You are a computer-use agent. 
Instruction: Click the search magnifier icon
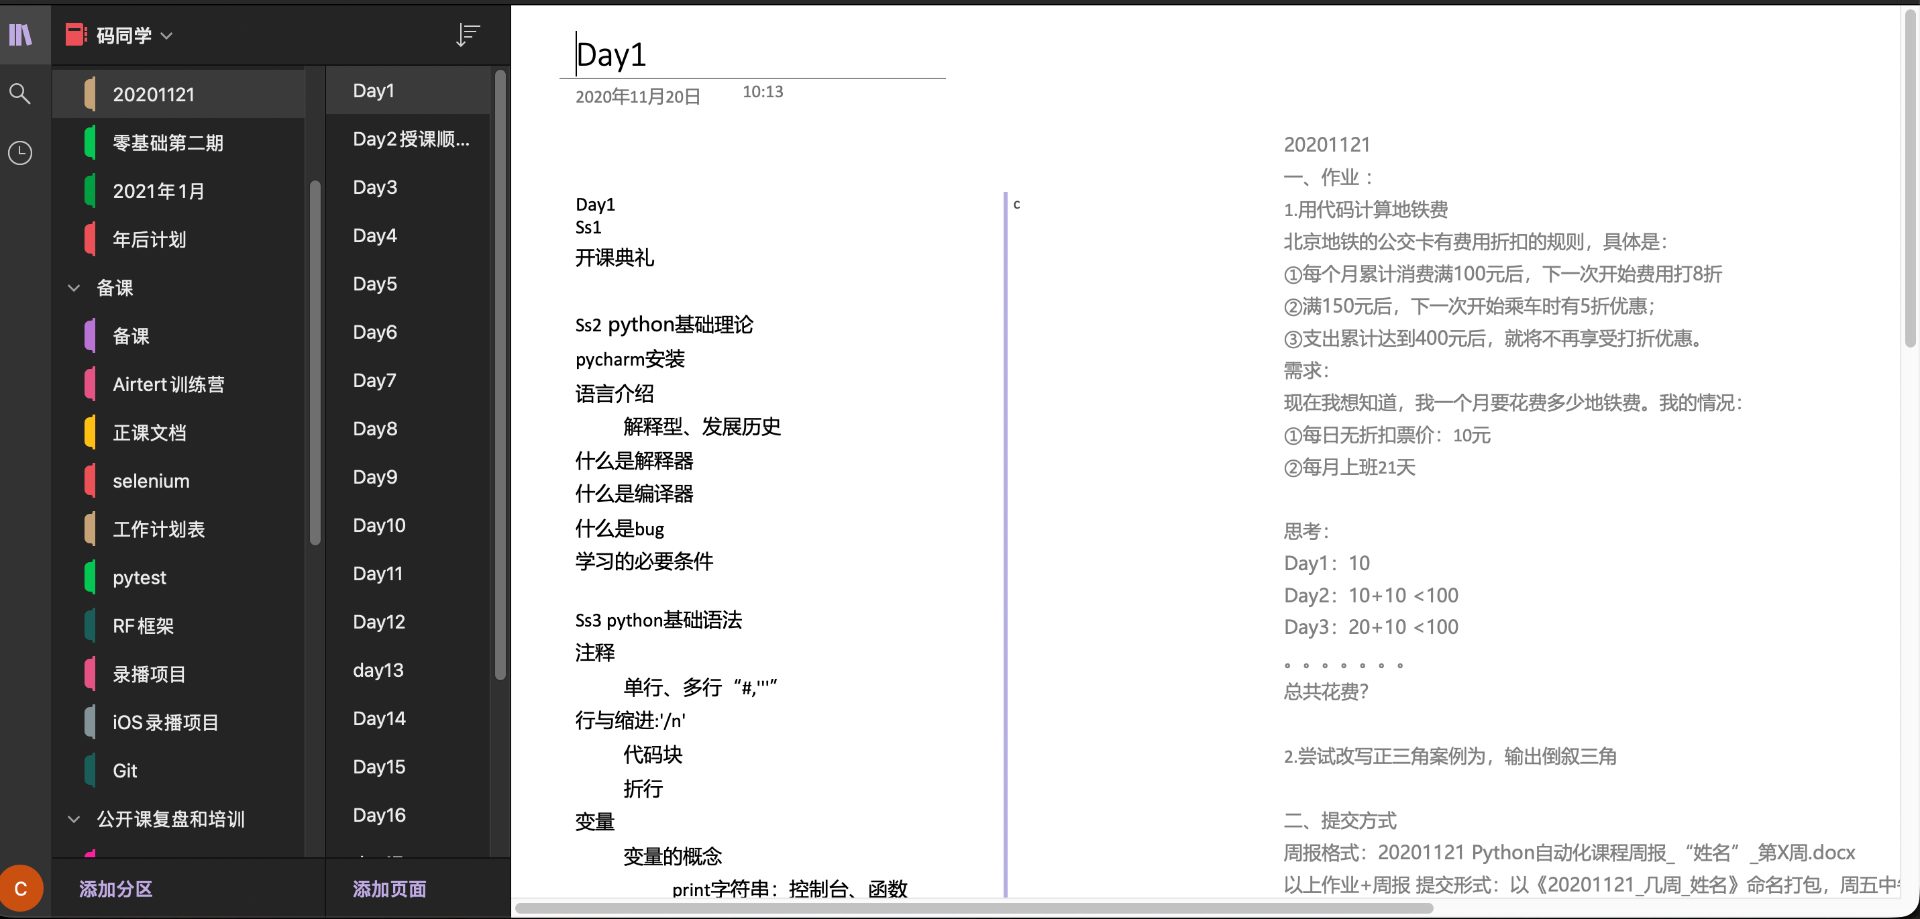point(20,94)
